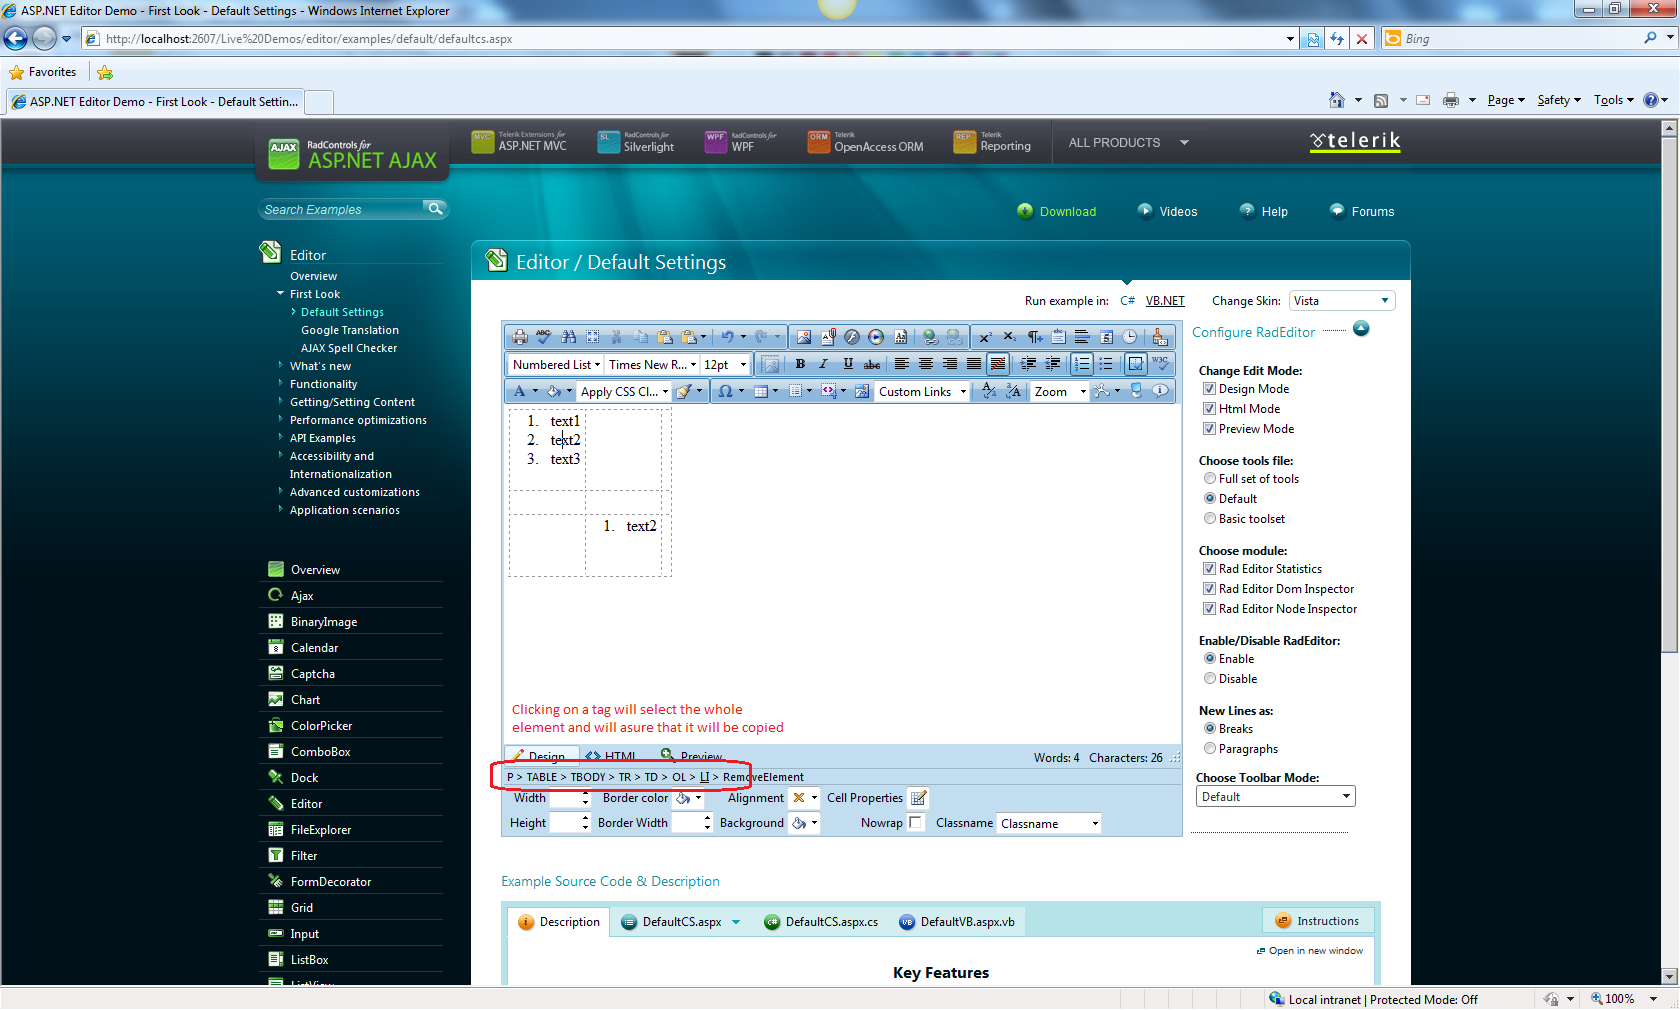
Task: Center align the text
Action: 926,364
